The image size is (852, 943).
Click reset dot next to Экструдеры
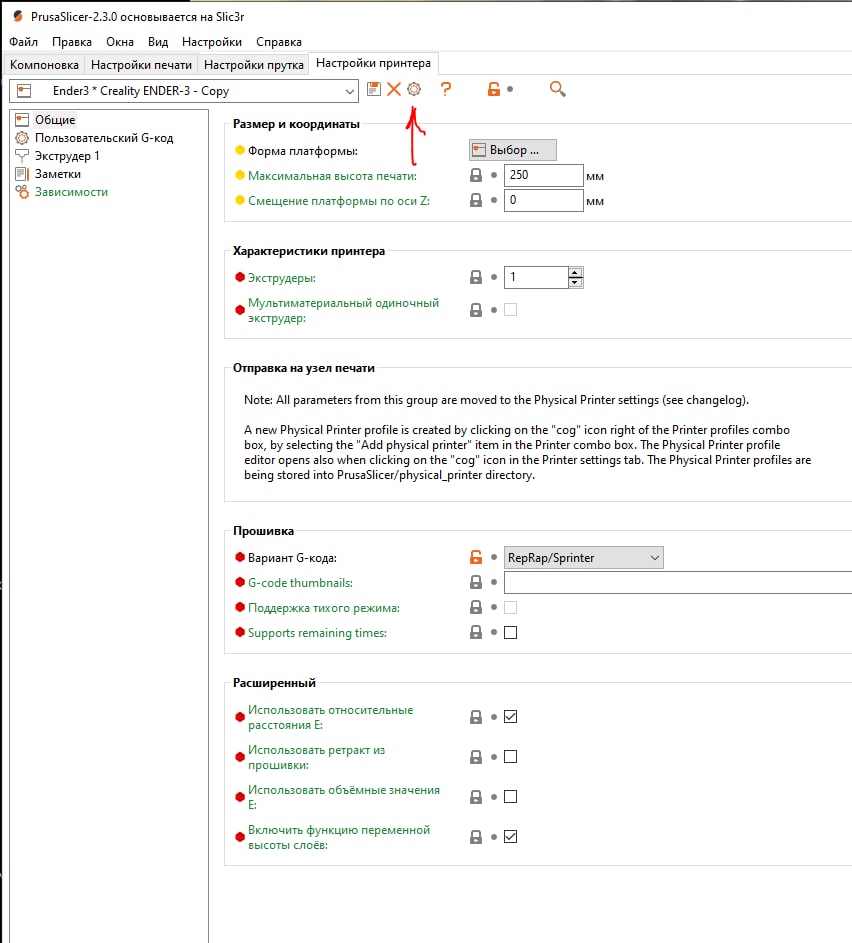(494, 277)
